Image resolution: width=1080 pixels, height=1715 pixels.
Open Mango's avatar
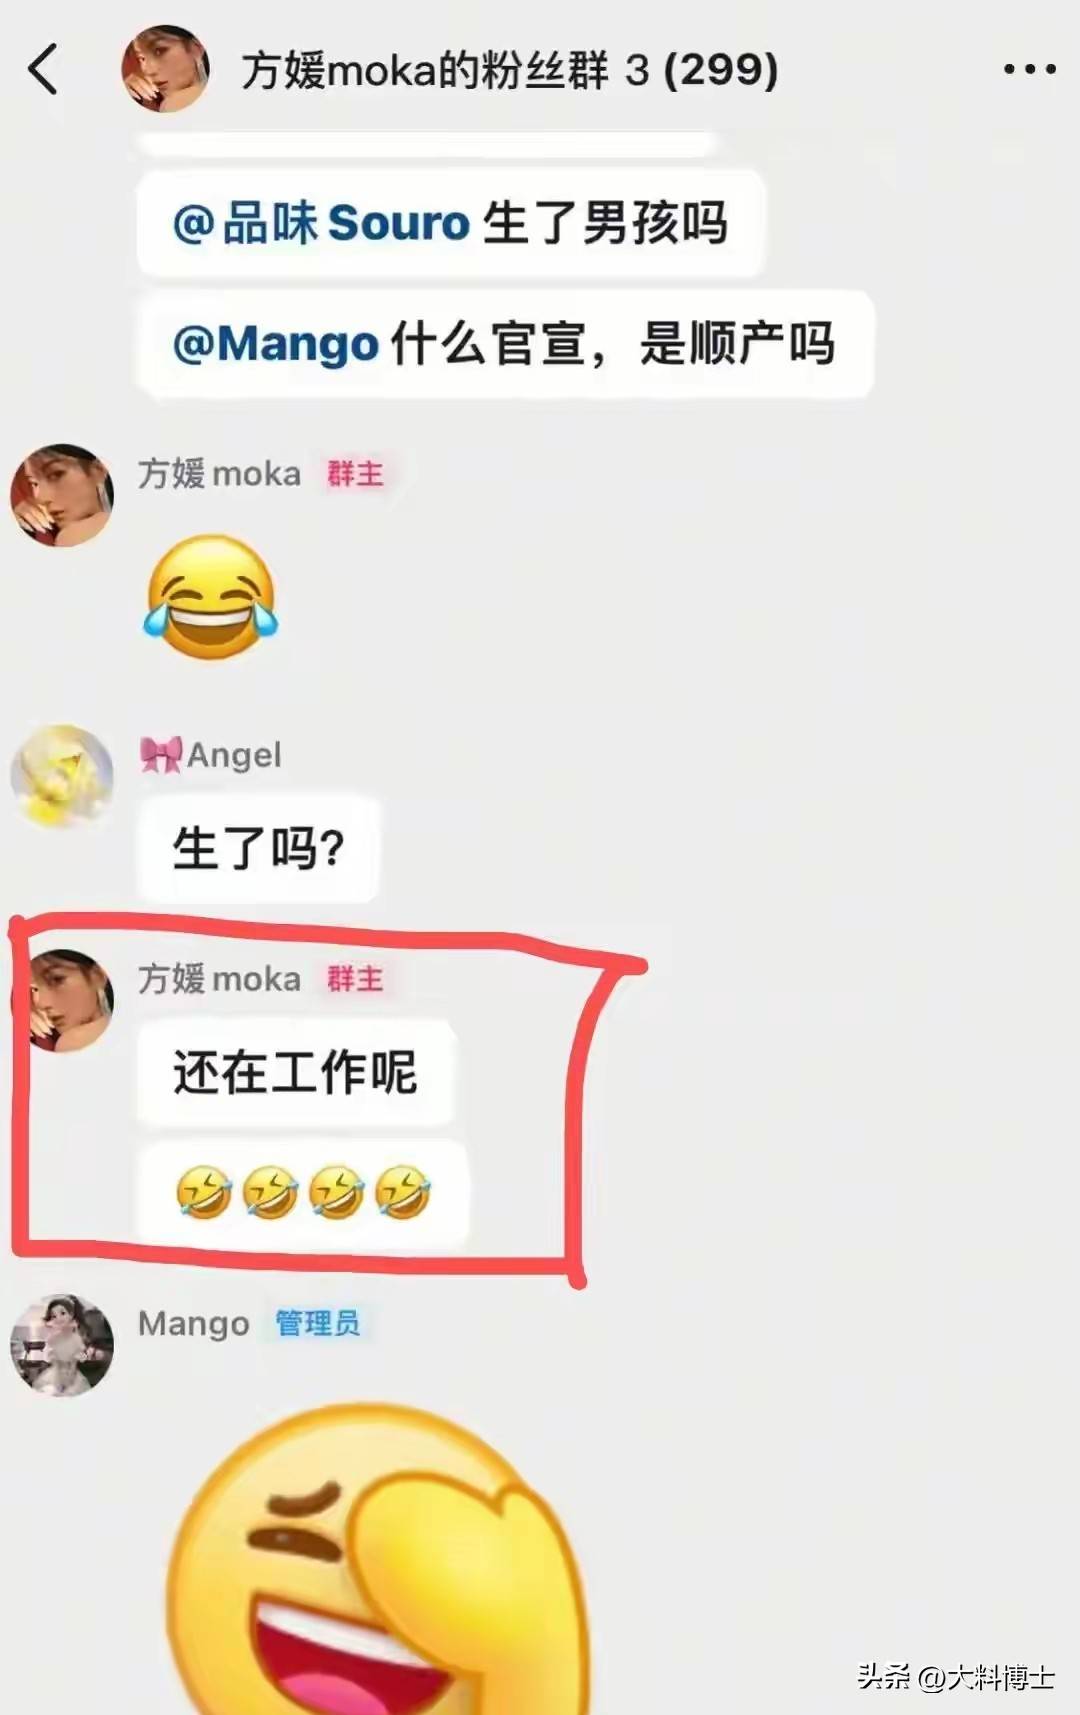click(x=62, y=1345)
